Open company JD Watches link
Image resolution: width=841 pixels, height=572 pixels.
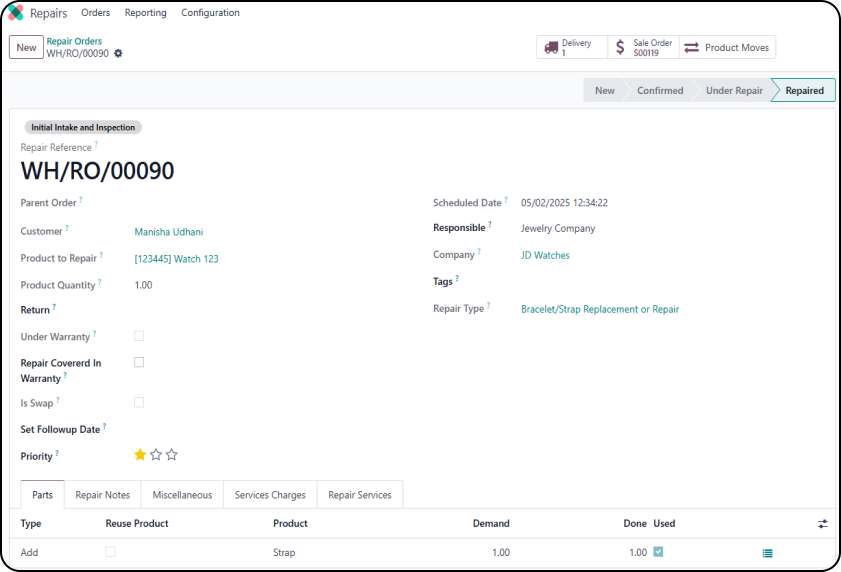(x=545, y=255)
